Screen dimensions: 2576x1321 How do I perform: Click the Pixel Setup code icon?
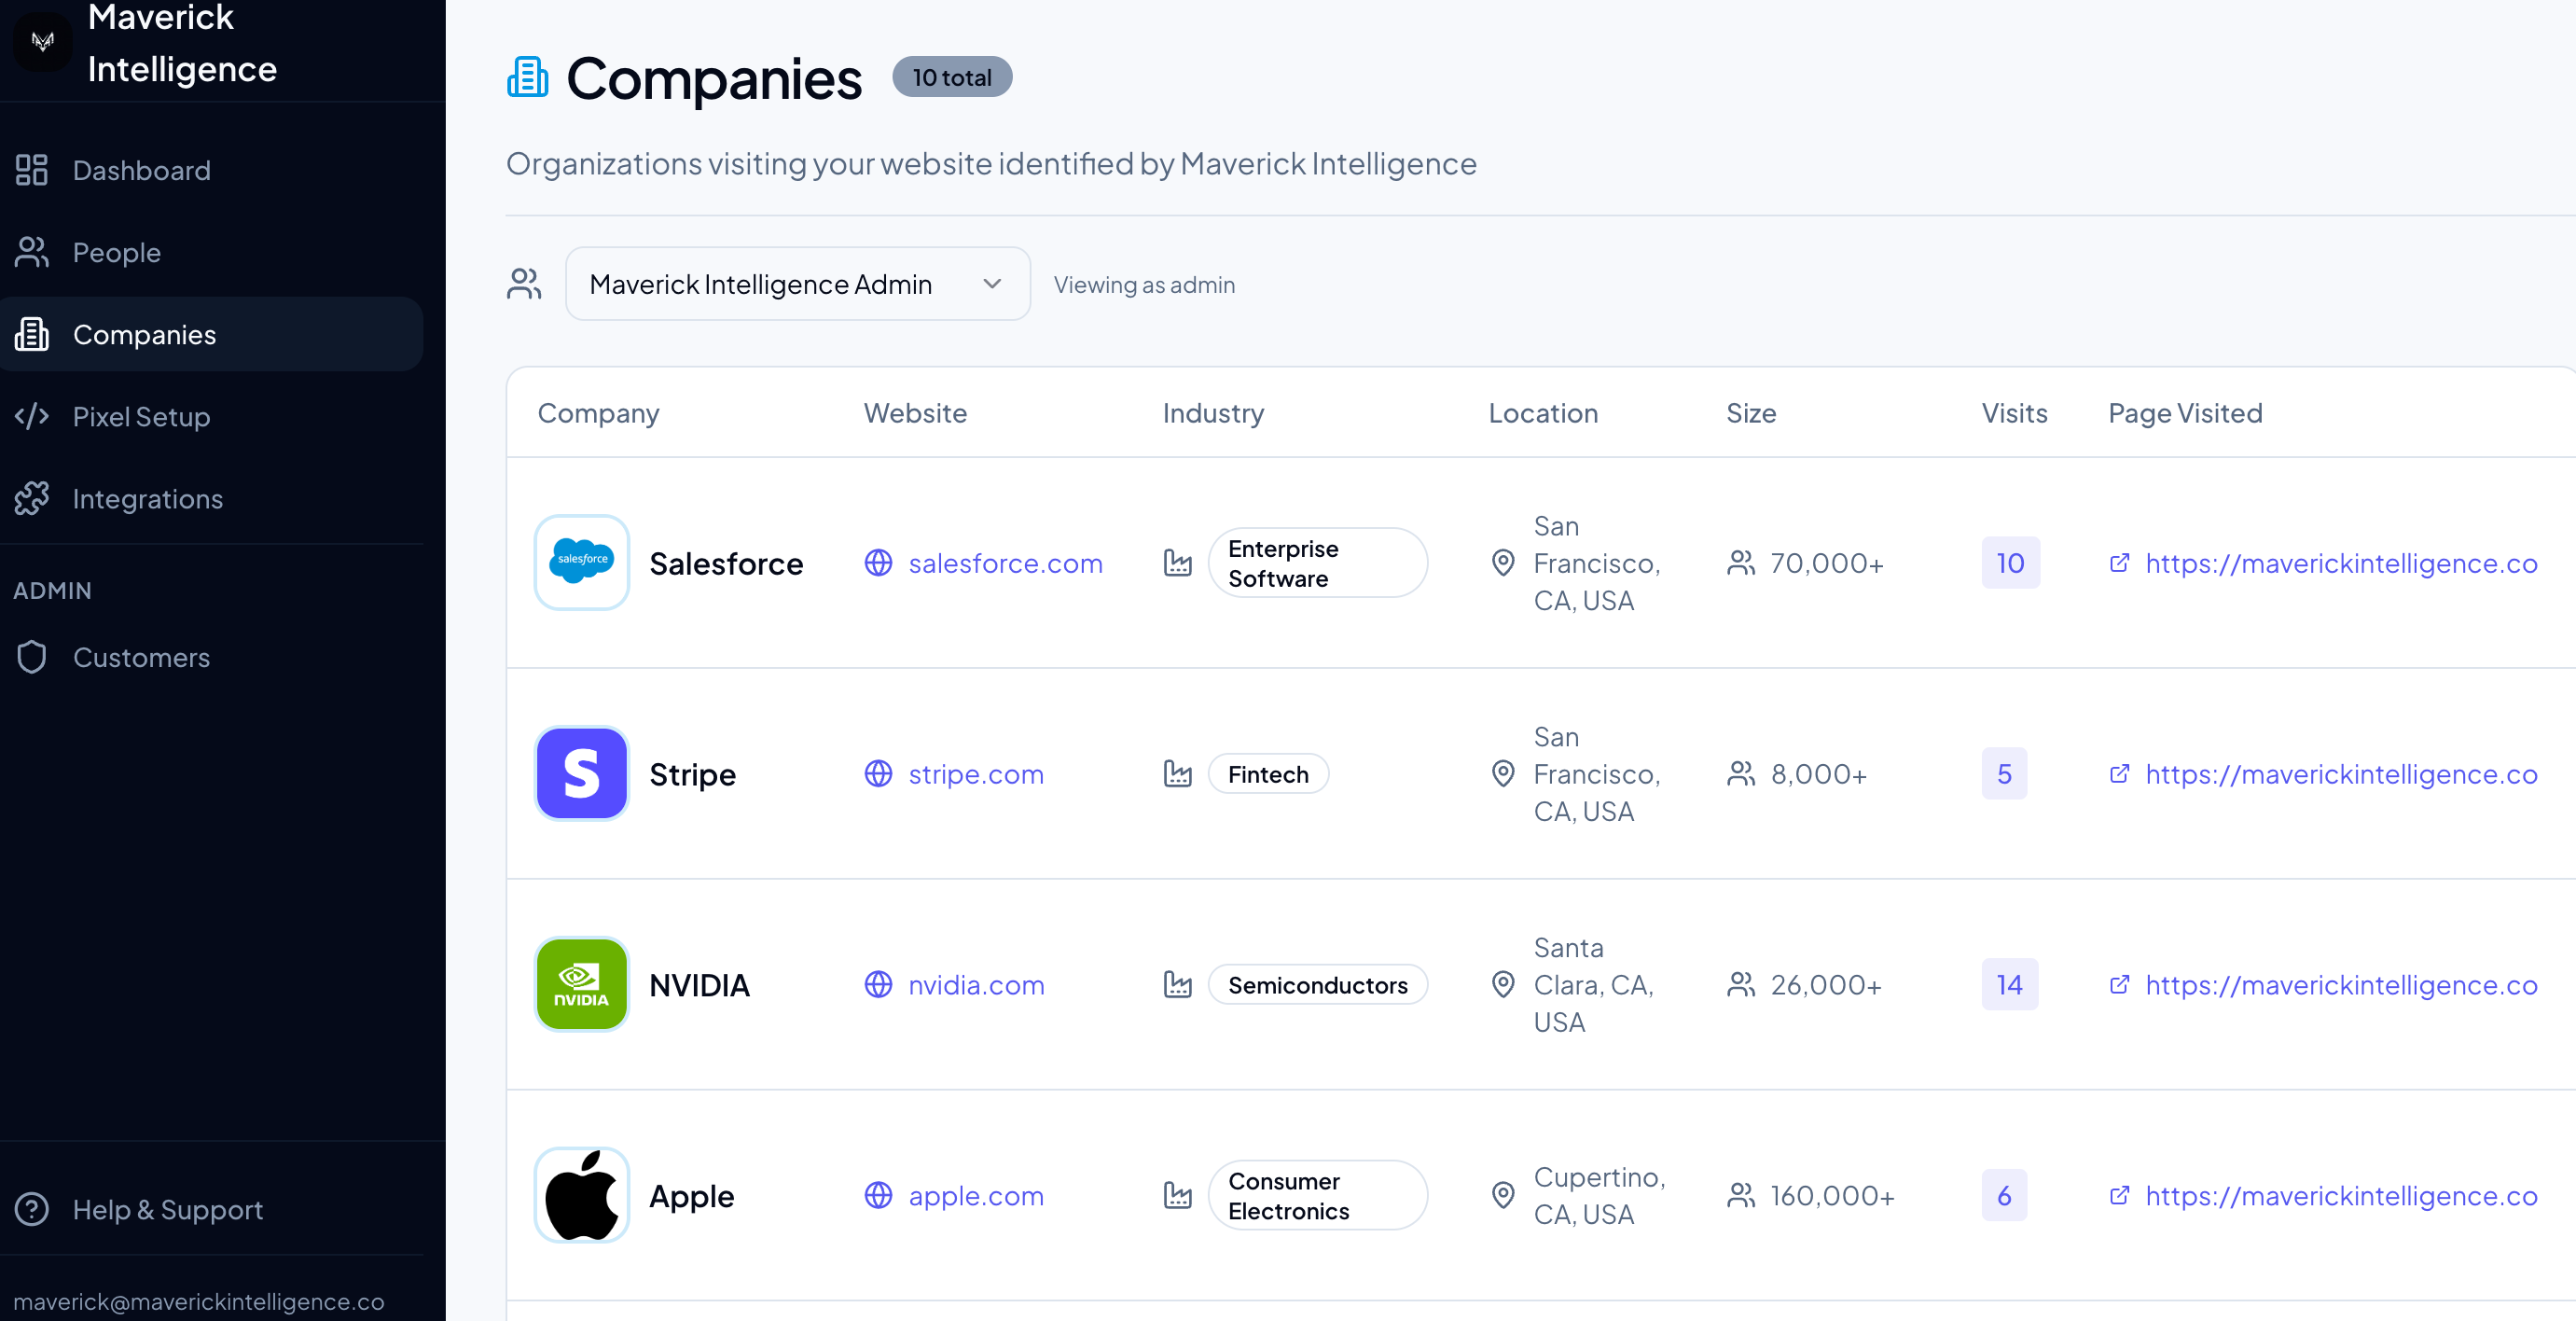[x=33, y=416]
